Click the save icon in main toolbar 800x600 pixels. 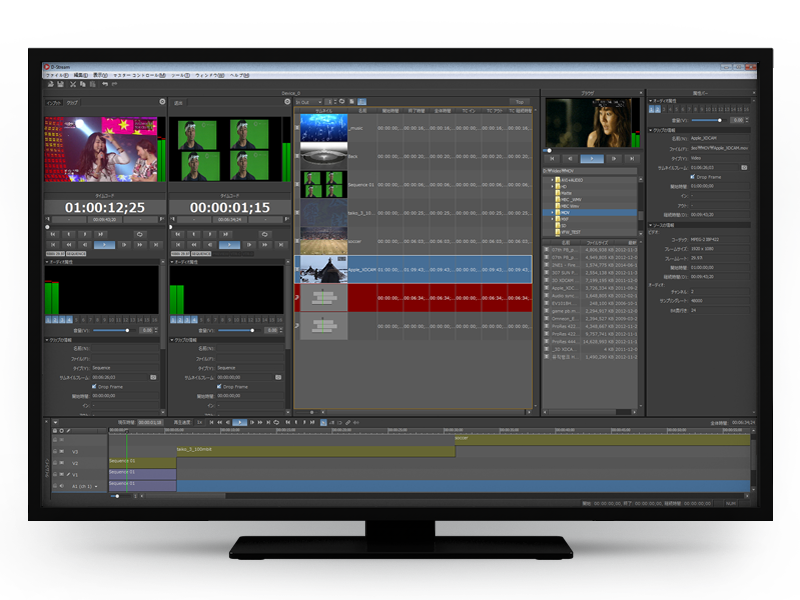pos(60,84)
